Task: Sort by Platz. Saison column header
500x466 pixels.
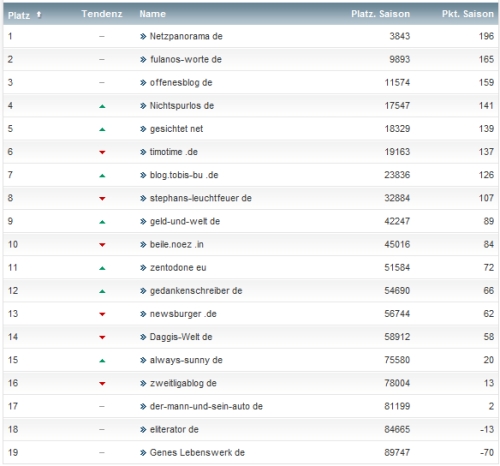Action: (380, 14)
